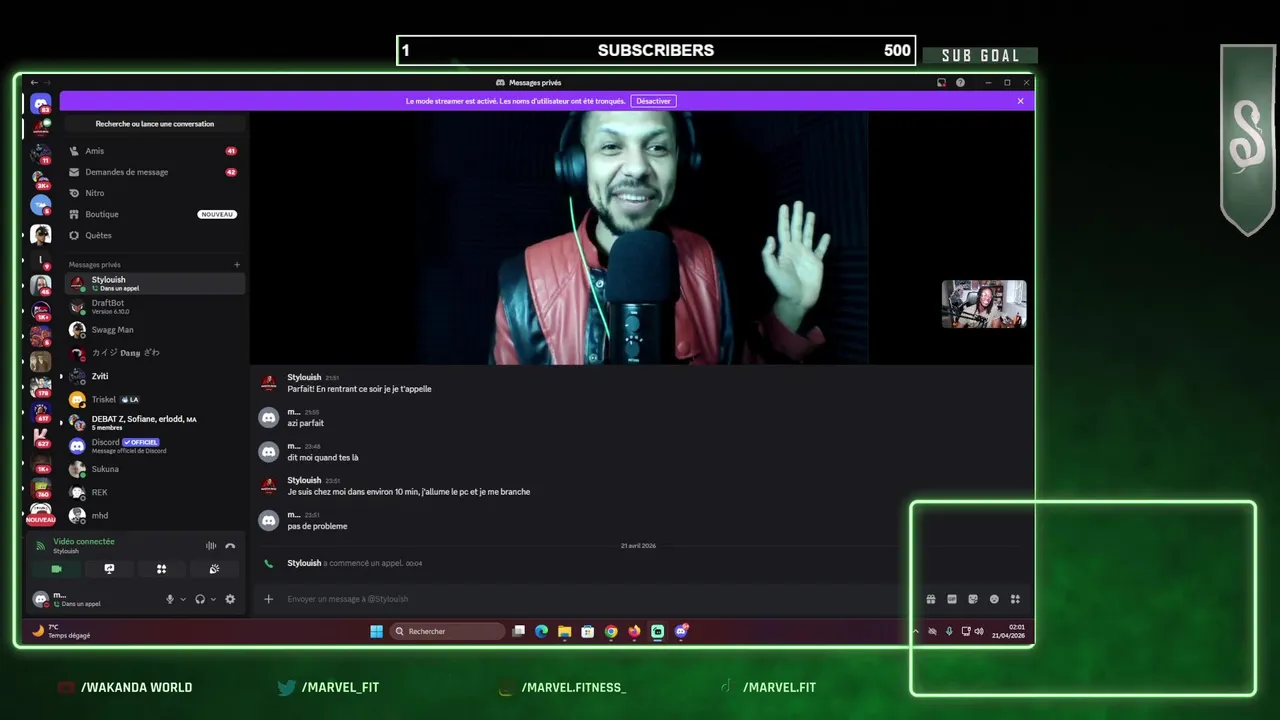Open Sukuna direct message
This screenshot has width=1280, height=720.
(x=155, y=469)
